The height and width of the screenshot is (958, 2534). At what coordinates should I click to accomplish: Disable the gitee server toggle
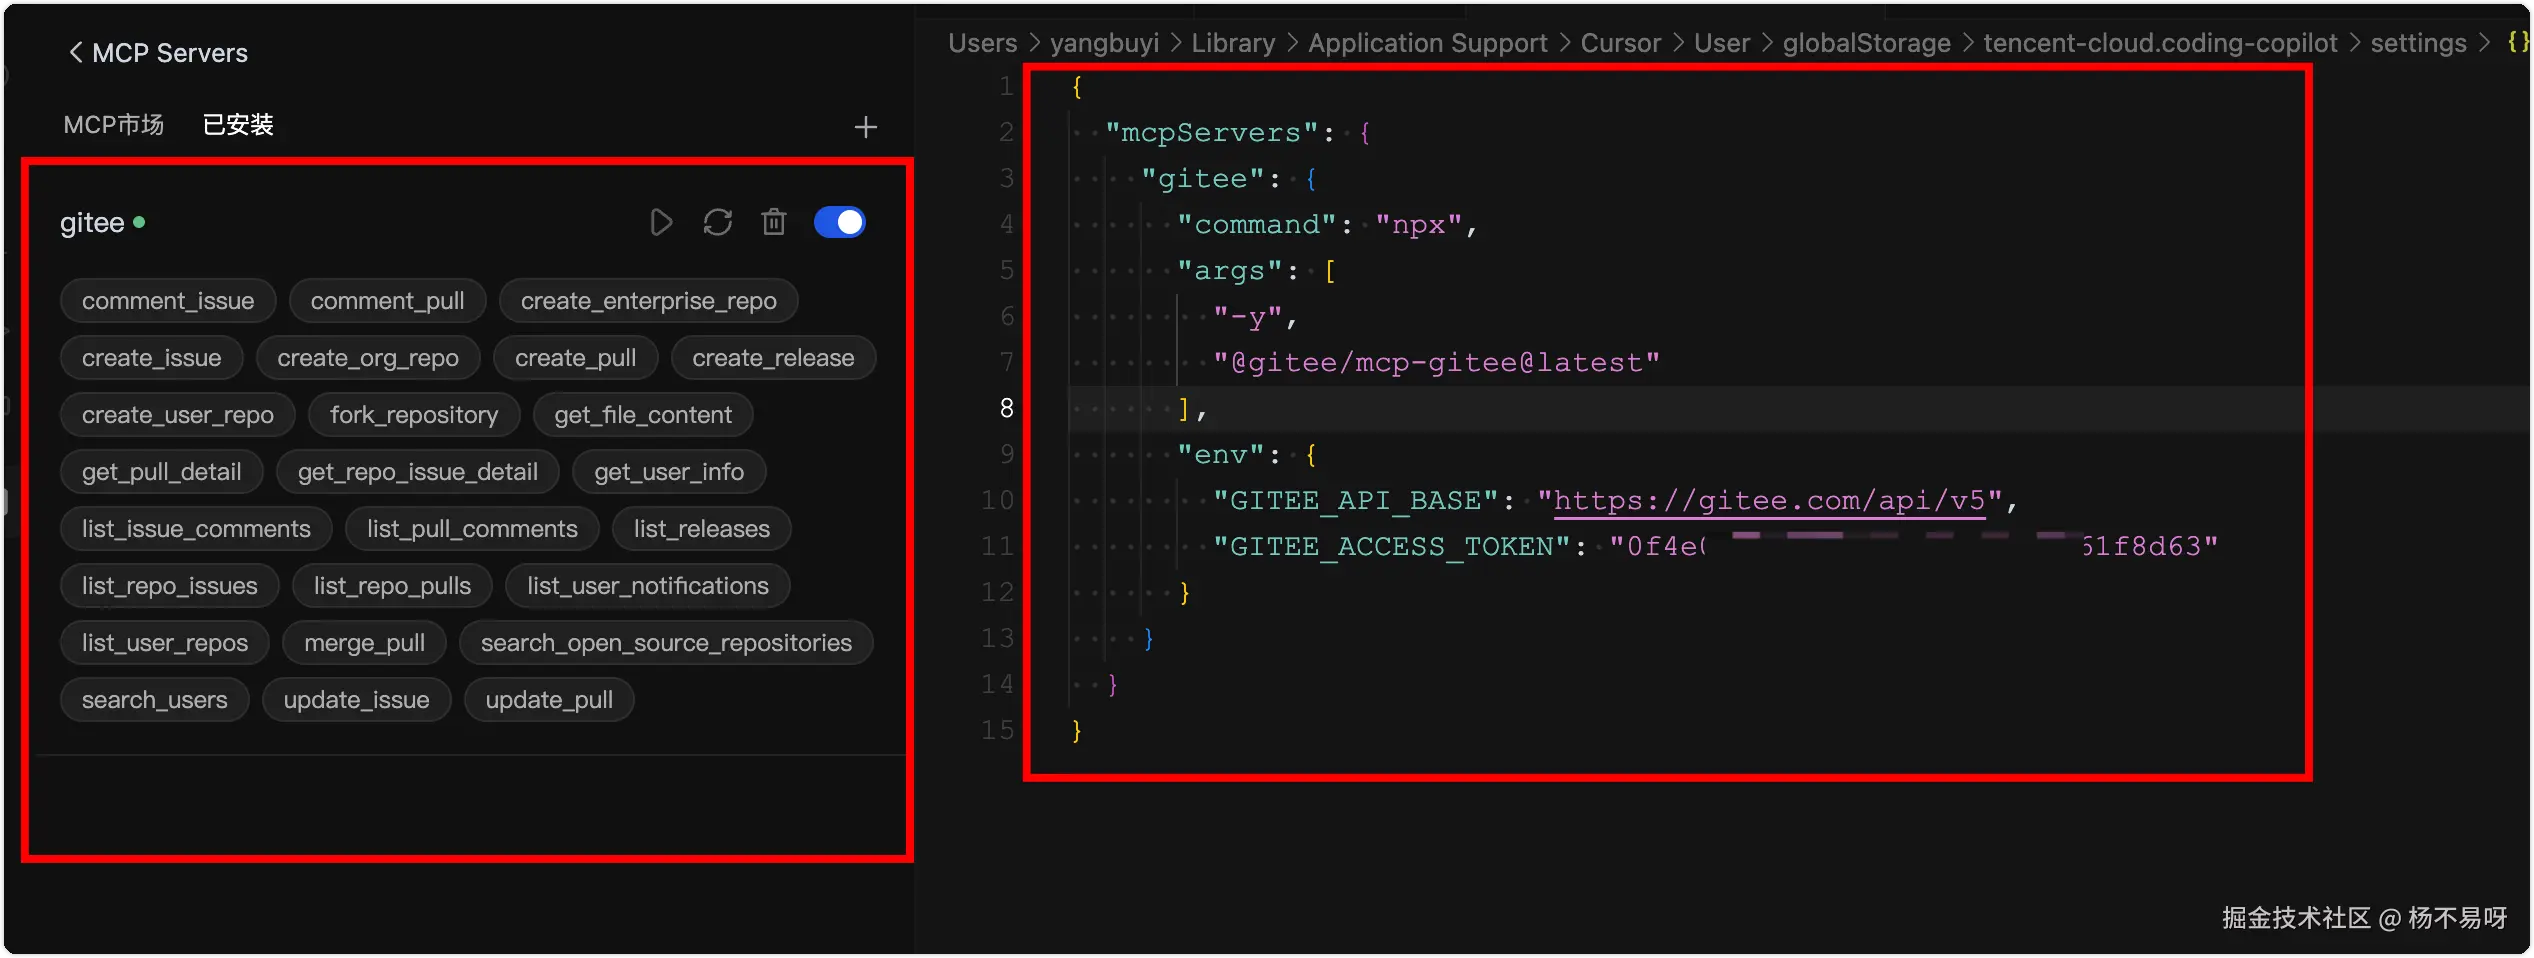click(840, 222)
